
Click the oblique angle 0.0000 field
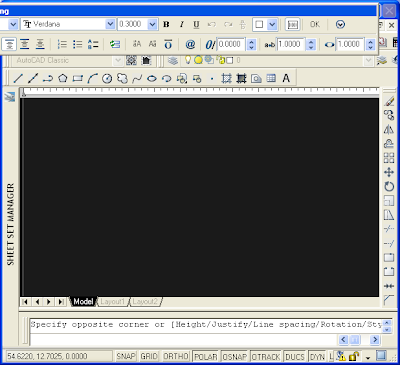232,44
